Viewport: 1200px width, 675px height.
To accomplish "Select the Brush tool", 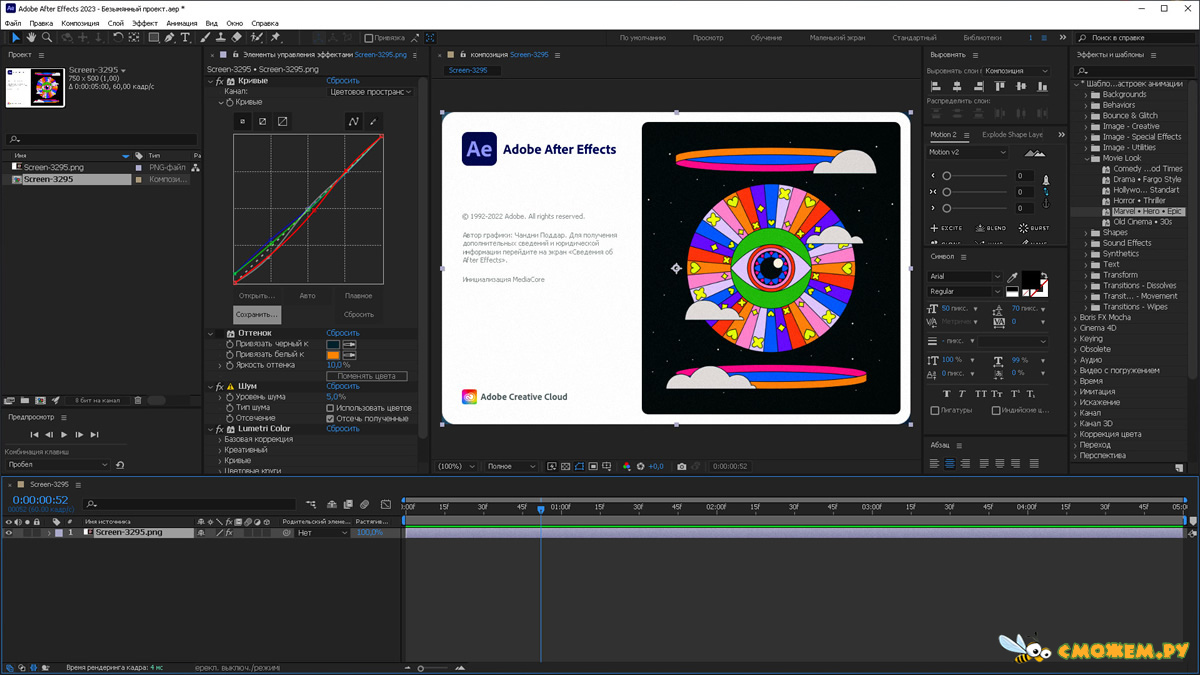I will coord(206,38).
